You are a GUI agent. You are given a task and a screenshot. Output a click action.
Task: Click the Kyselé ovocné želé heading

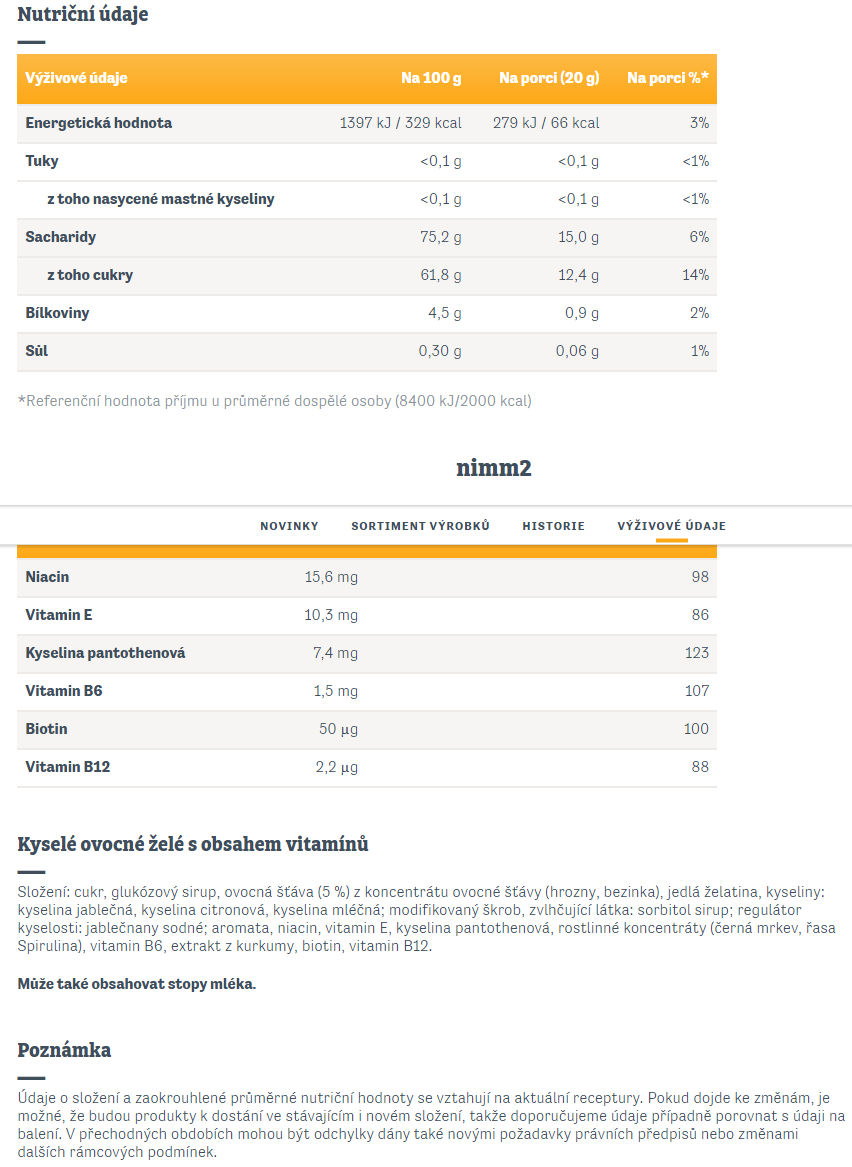point(193,845)
